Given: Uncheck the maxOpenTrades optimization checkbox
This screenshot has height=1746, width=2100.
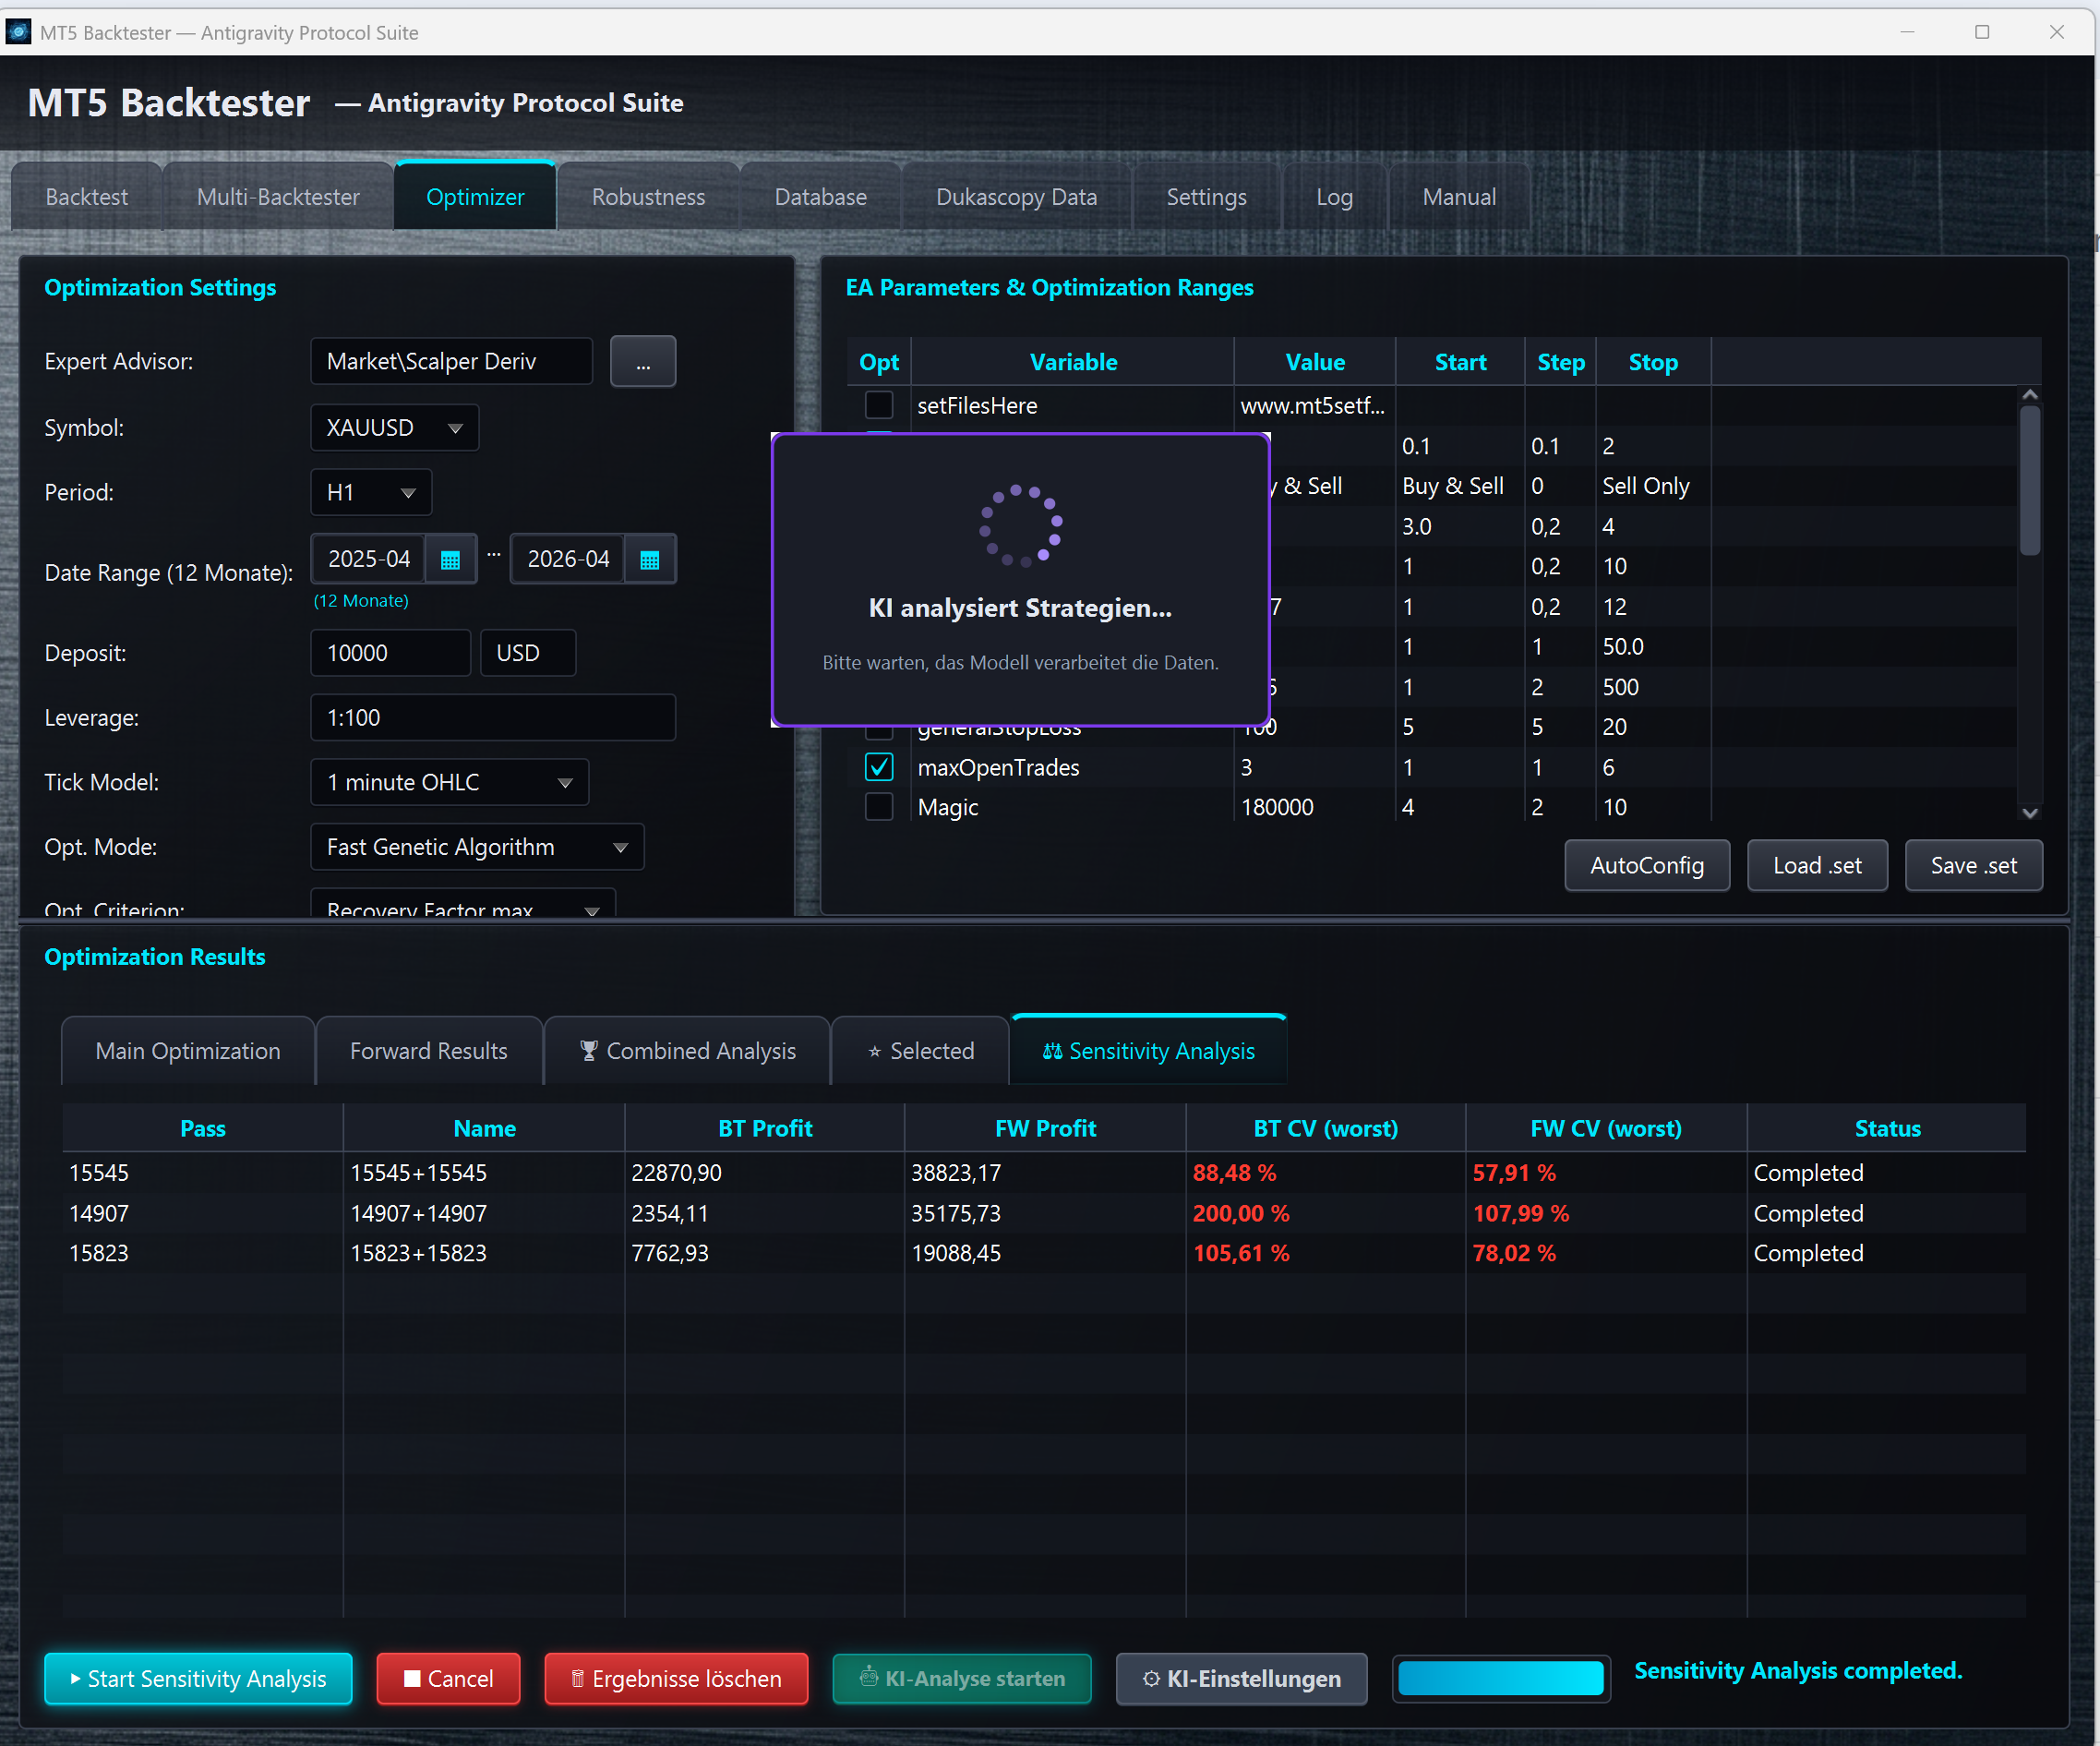Looking at the screenshot, I should pyautogui.click(x=879, y=767).
